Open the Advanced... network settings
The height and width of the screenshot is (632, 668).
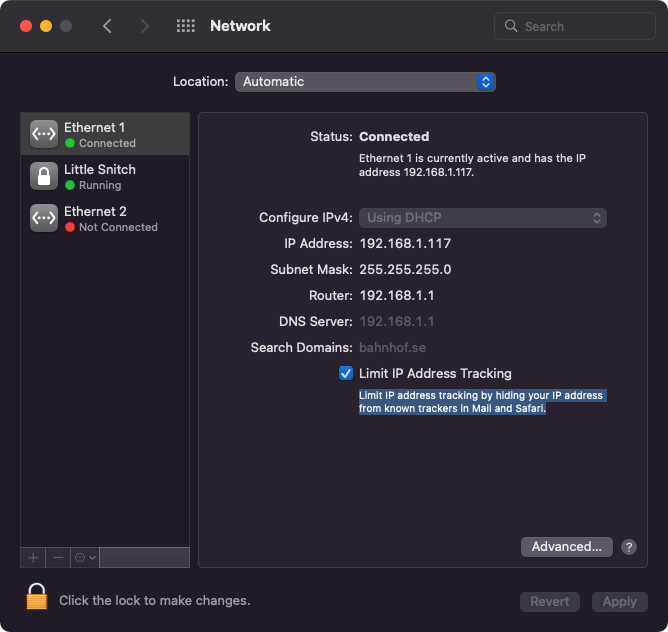coord(566,547)
